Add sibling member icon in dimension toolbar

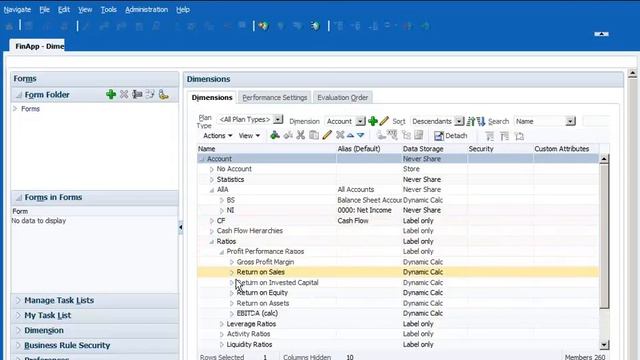(x=288, y=135)
